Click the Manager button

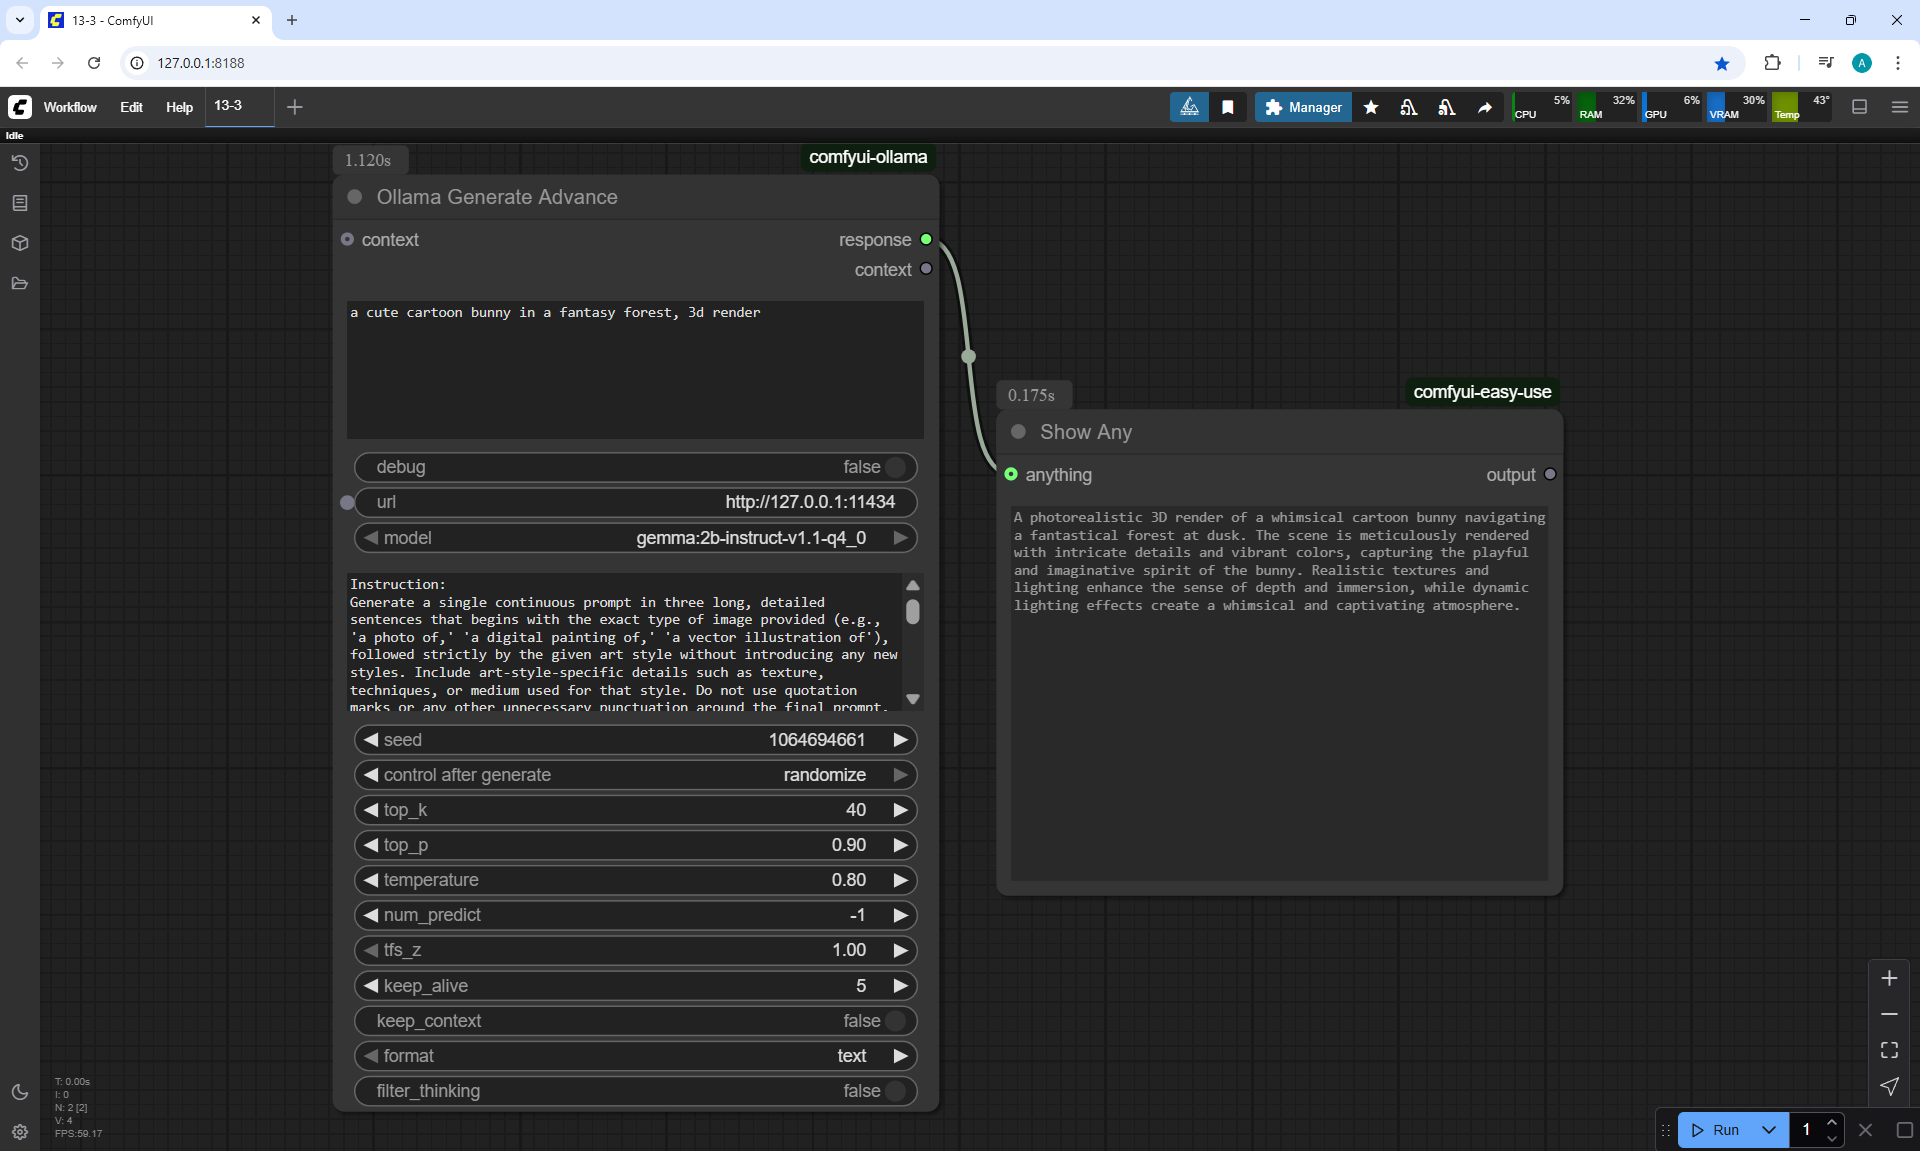click(x=1303, y=107)
